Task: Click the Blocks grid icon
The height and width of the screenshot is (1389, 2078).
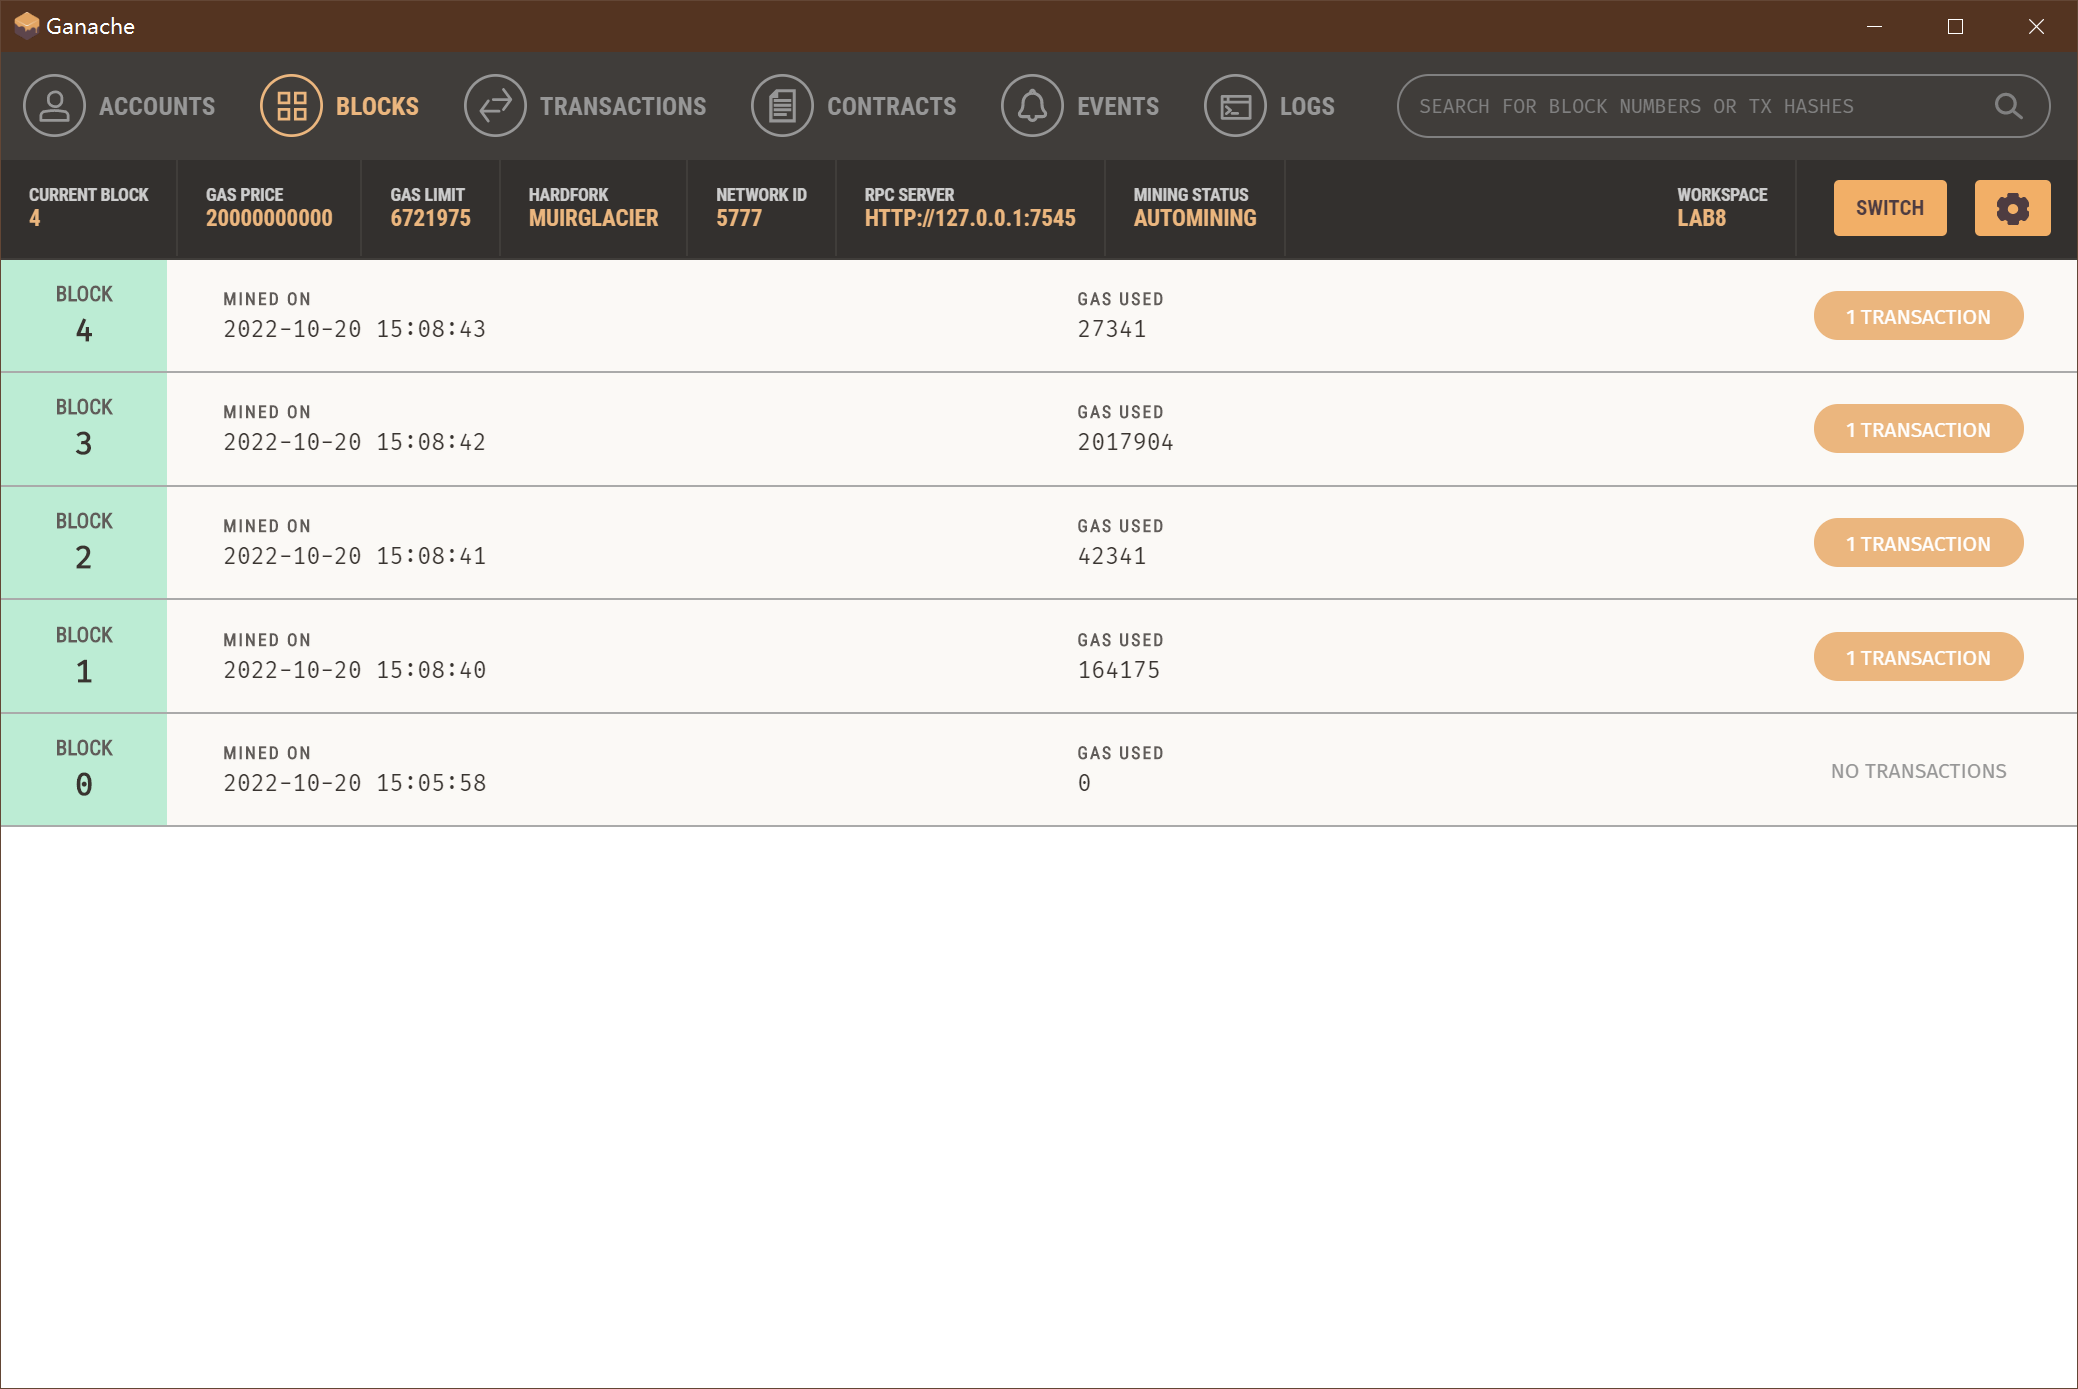Action: point(291,106)
